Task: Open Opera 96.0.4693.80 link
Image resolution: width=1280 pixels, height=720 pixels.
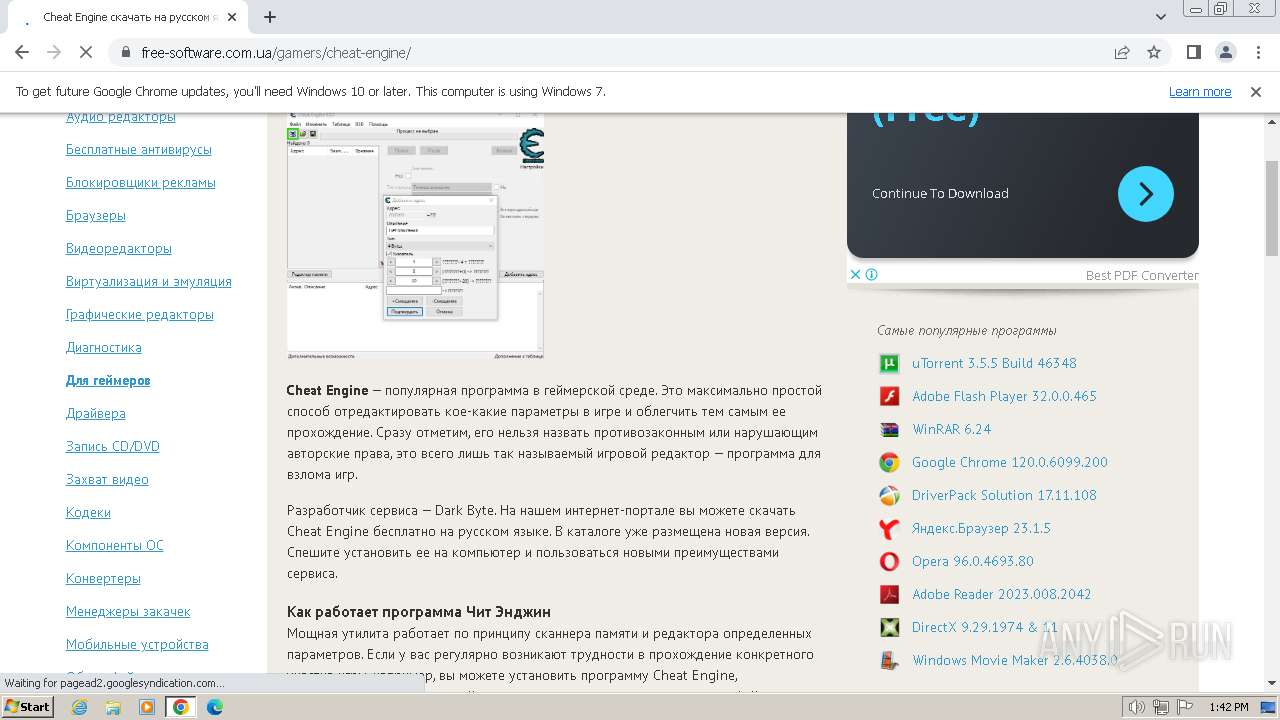Action: click(972, 561)
